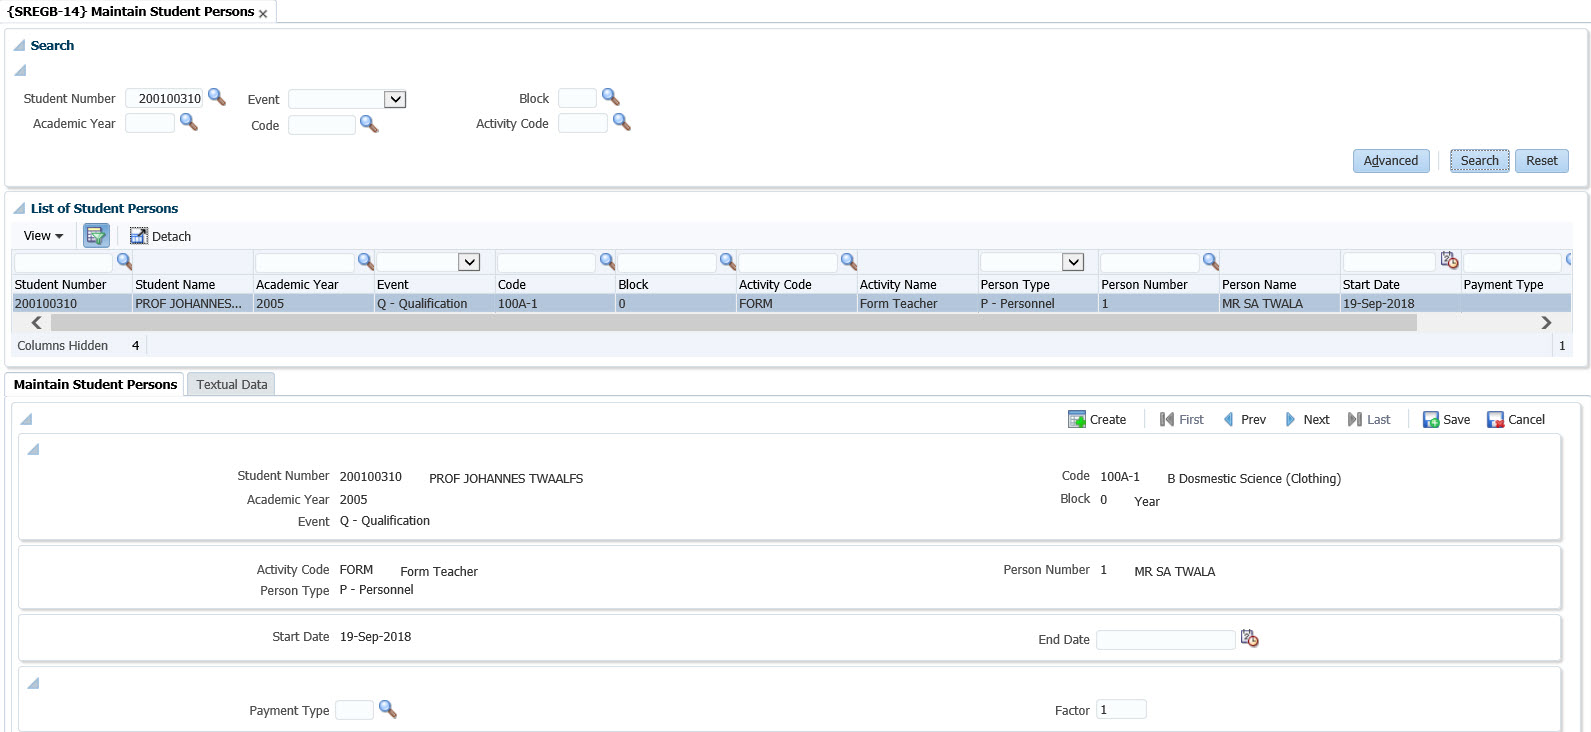Open the View menu dropdown
Image resolution: width=1591 pixels, height=732 pixels.
pyautogui.click(x=43, y=236)
